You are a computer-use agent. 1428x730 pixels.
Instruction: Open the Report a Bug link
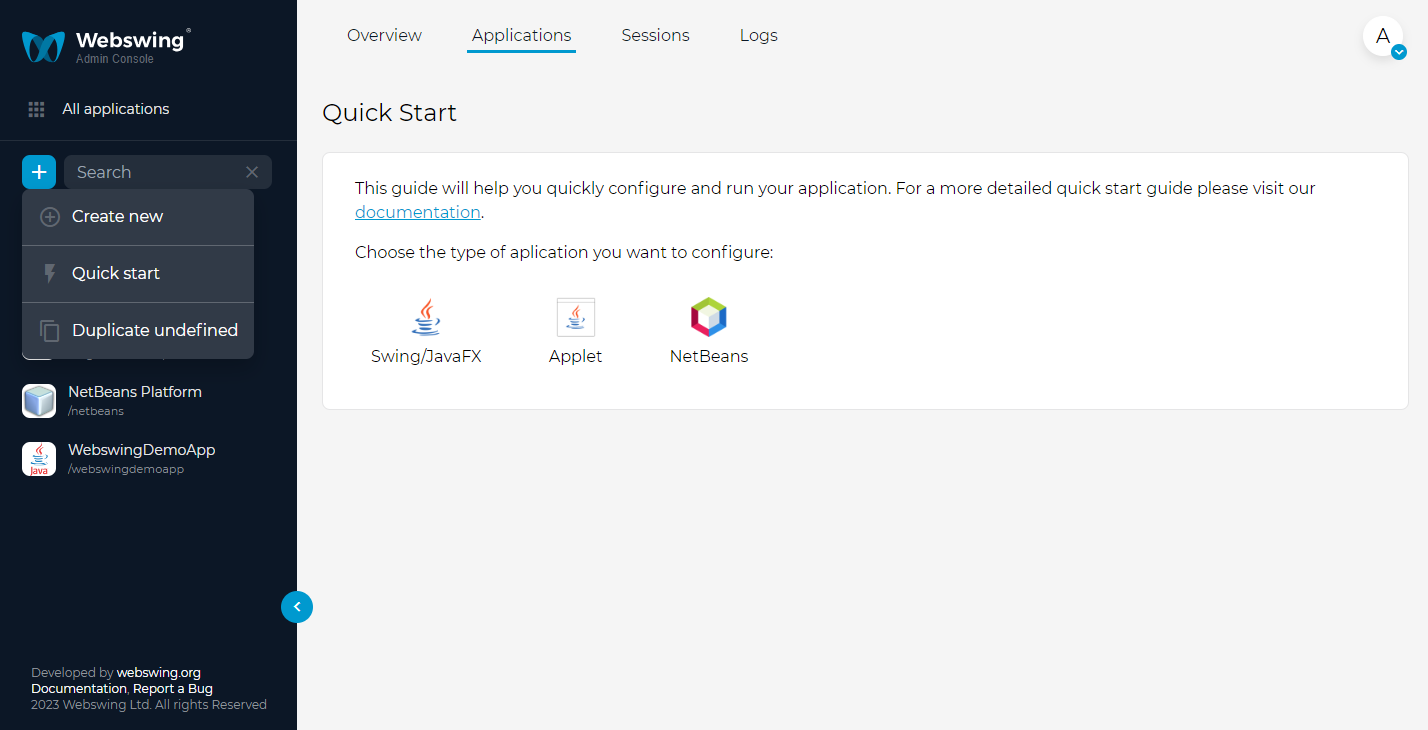tap(173, 689)
